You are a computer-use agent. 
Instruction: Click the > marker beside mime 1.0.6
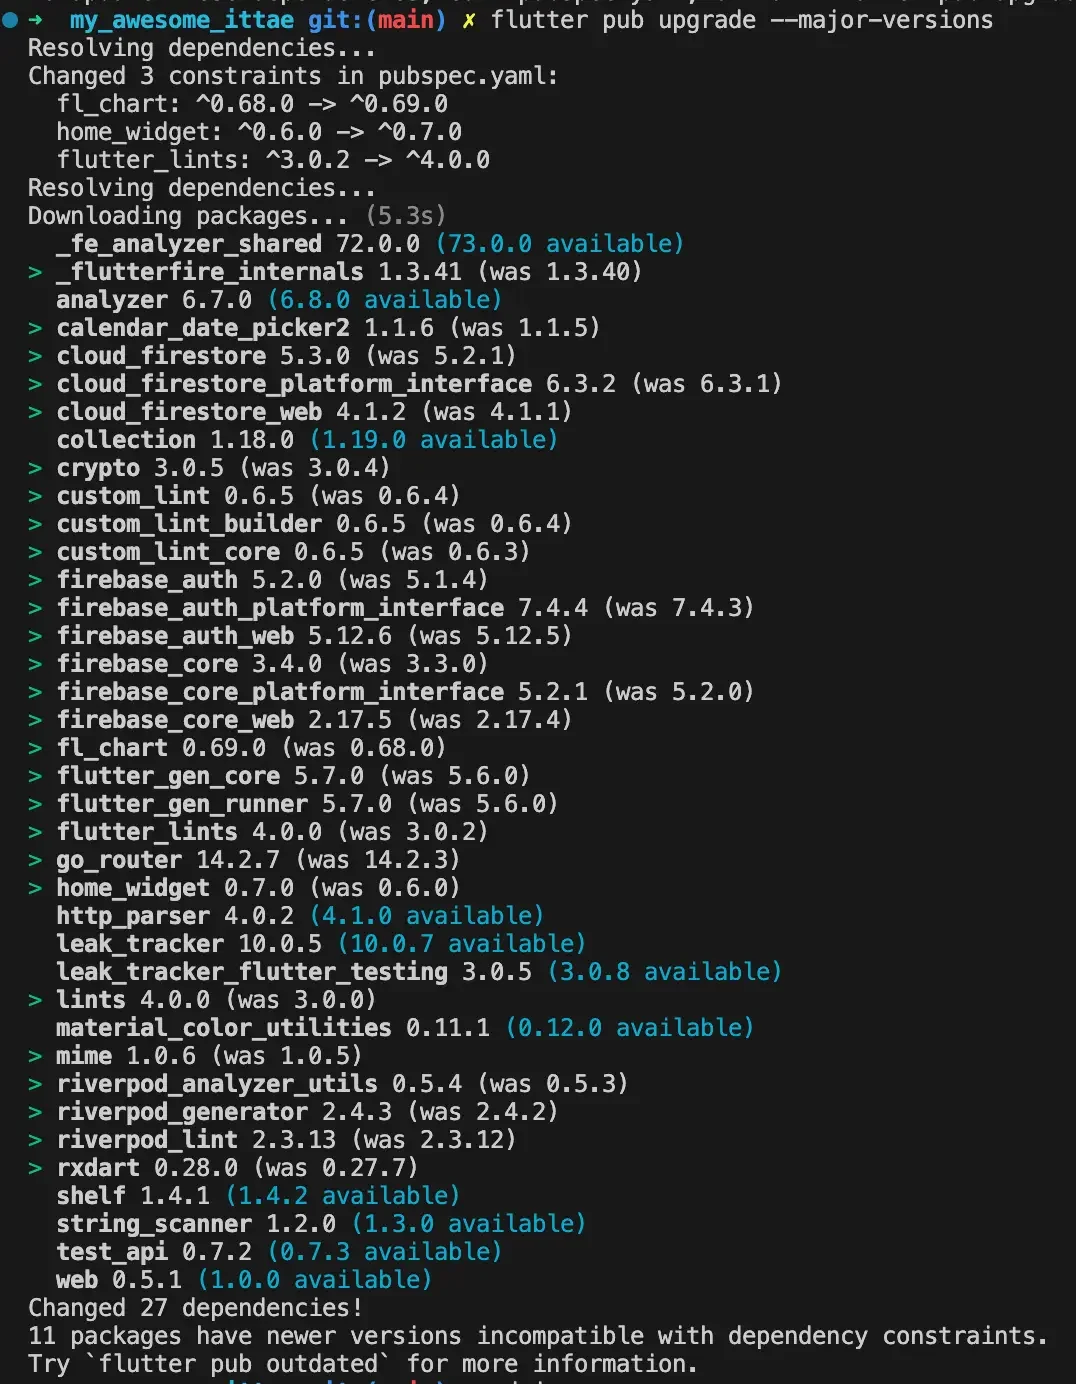35,1056
